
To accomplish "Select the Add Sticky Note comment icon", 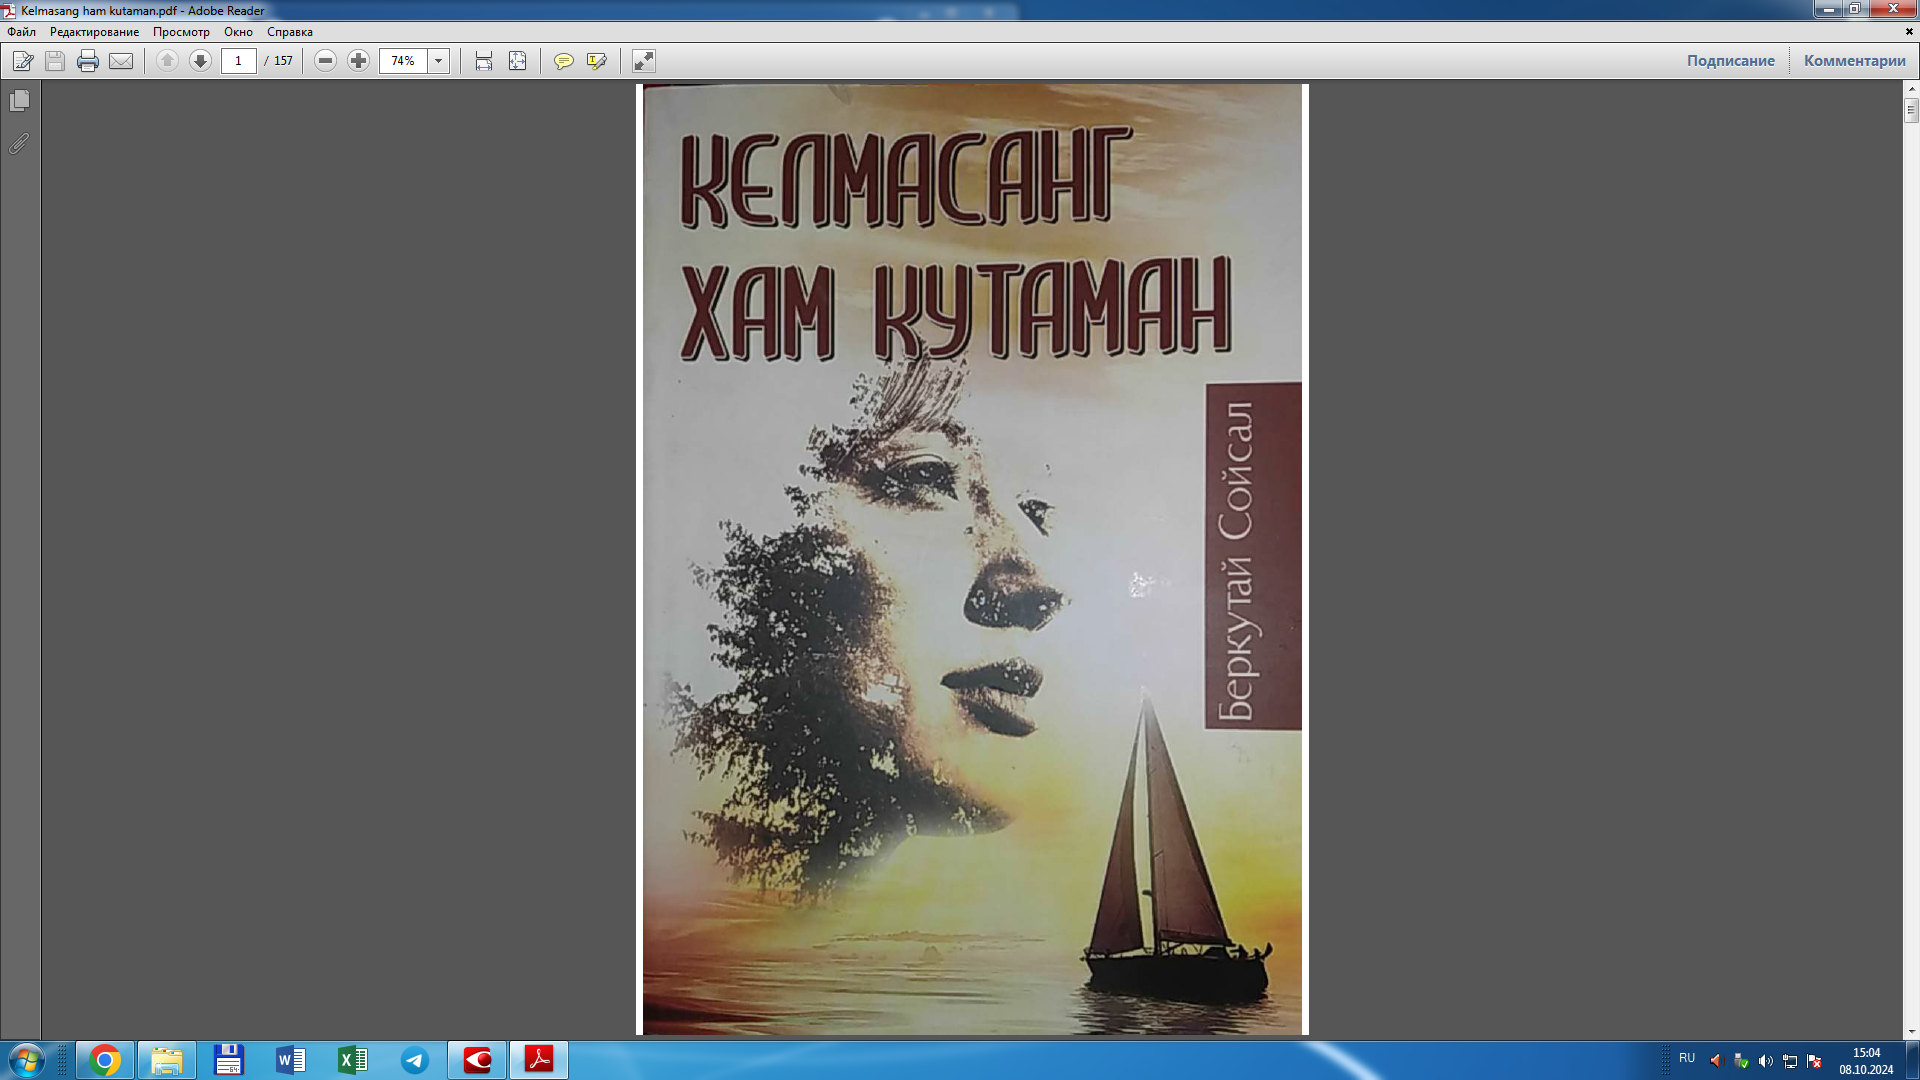I will tap(565, 61).
